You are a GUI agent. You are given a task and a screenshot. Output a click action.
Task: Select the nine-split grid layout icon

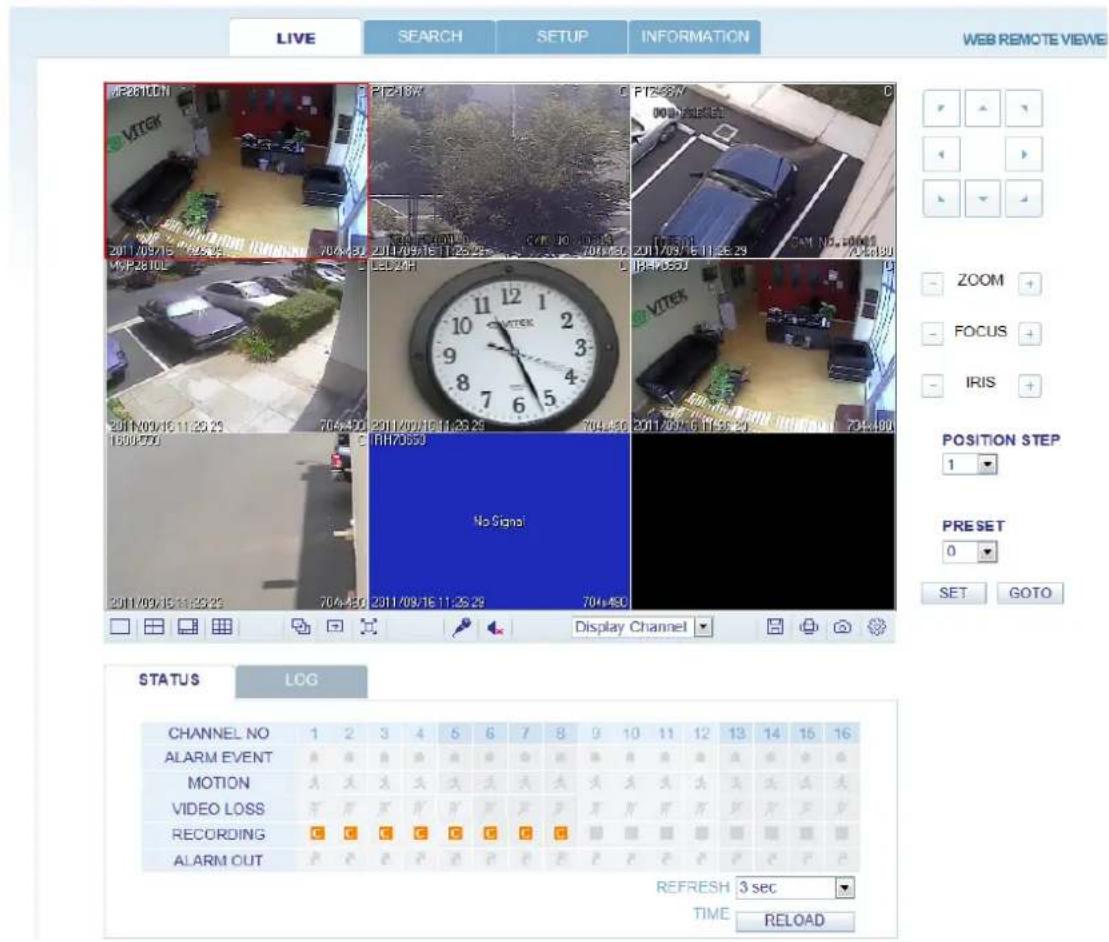[x=222, y=627]
